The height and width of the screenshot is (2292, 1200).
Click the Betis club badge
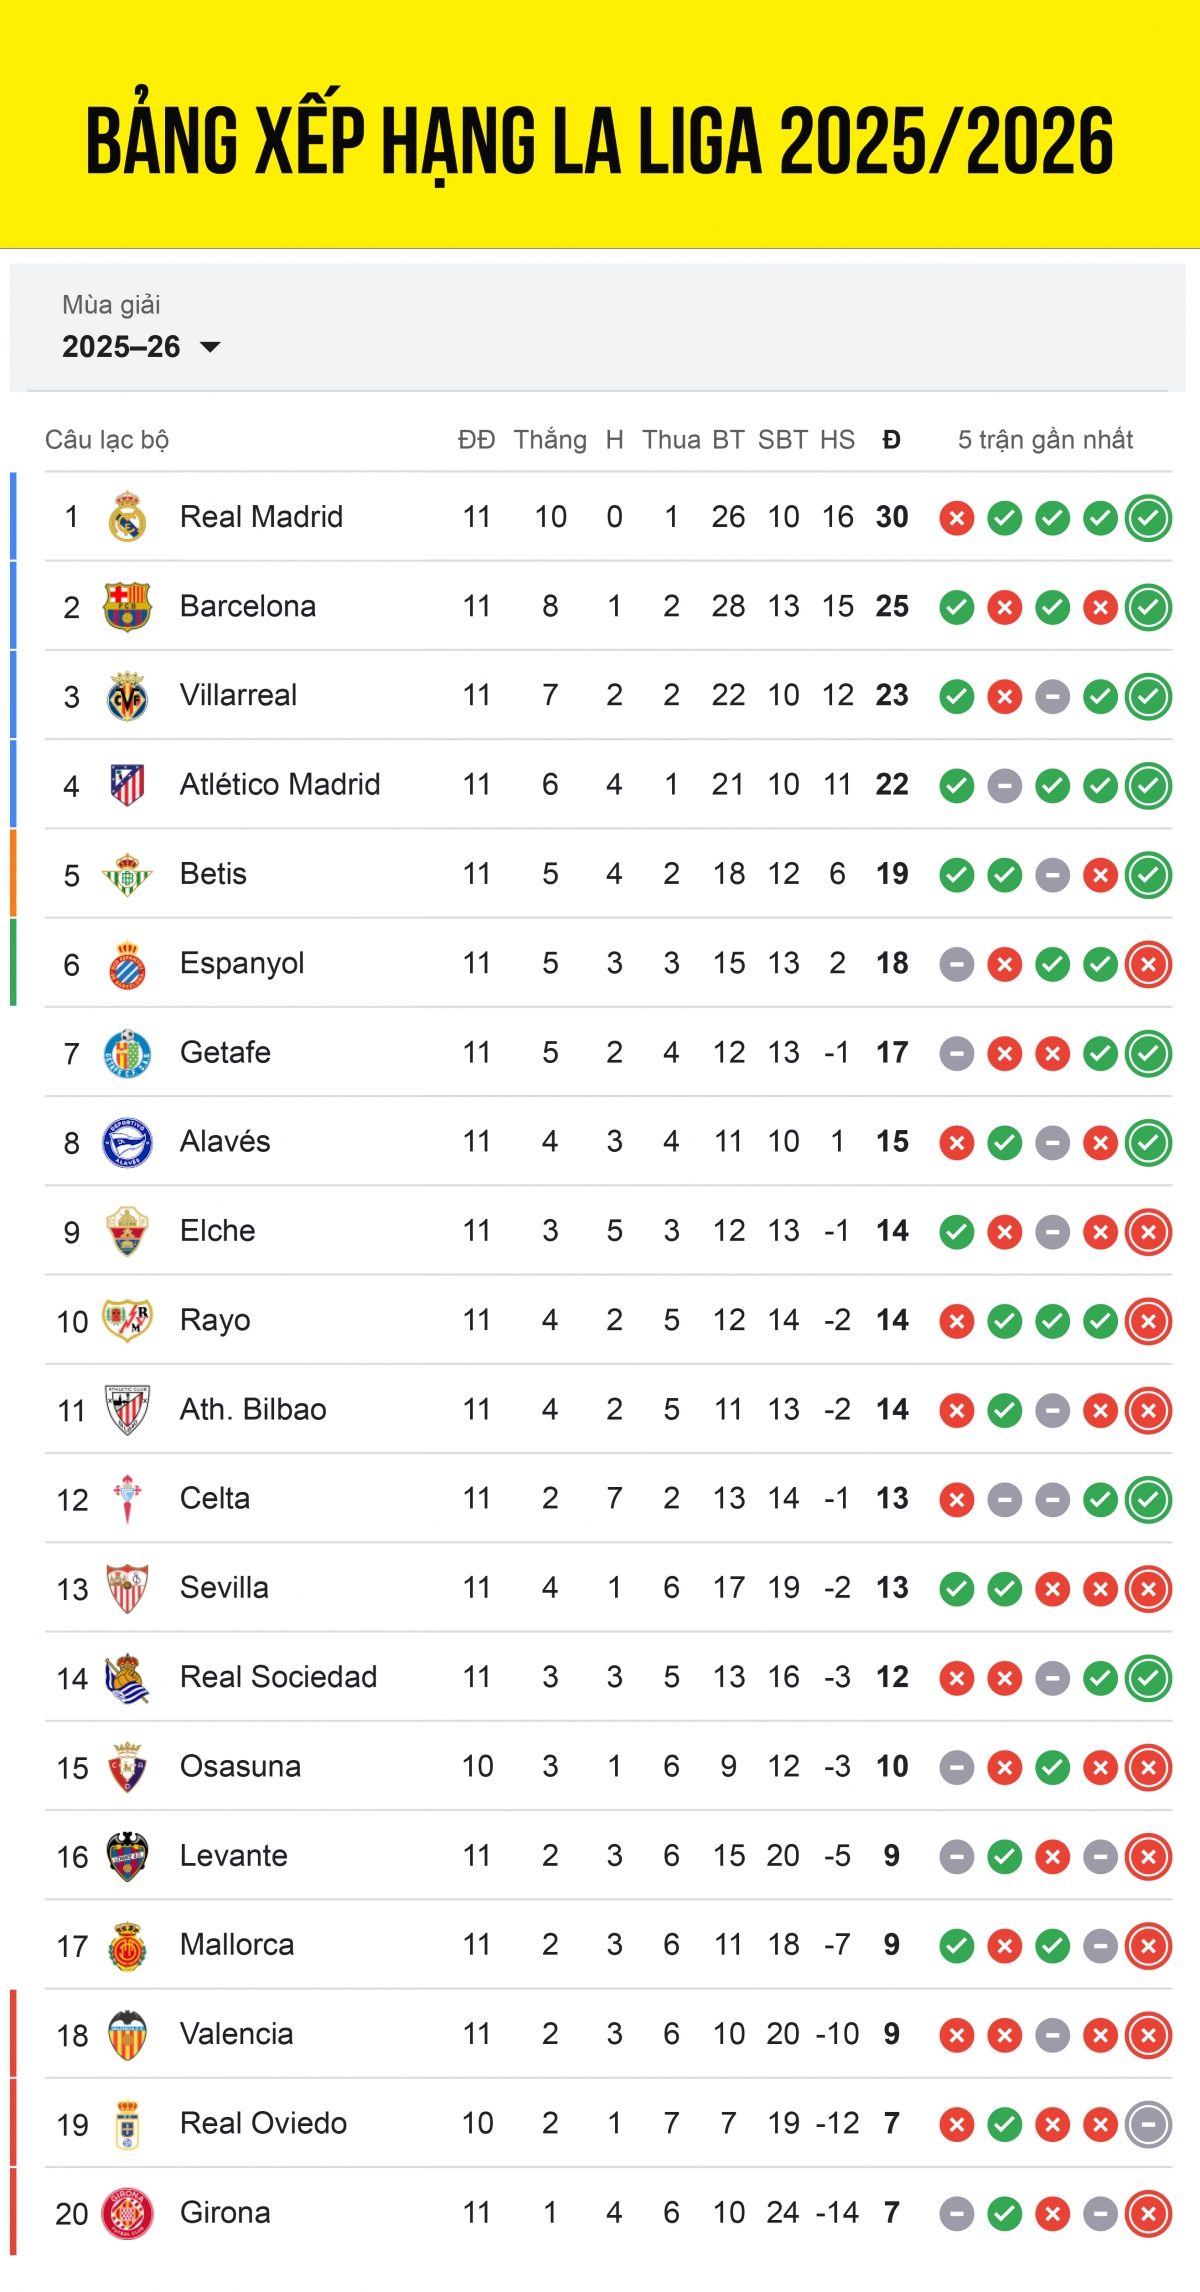127,873
